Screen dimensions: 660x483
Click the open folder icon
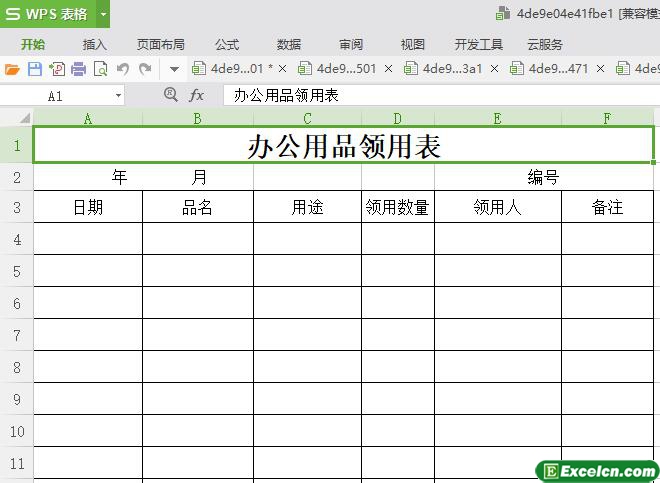[12, 69]
